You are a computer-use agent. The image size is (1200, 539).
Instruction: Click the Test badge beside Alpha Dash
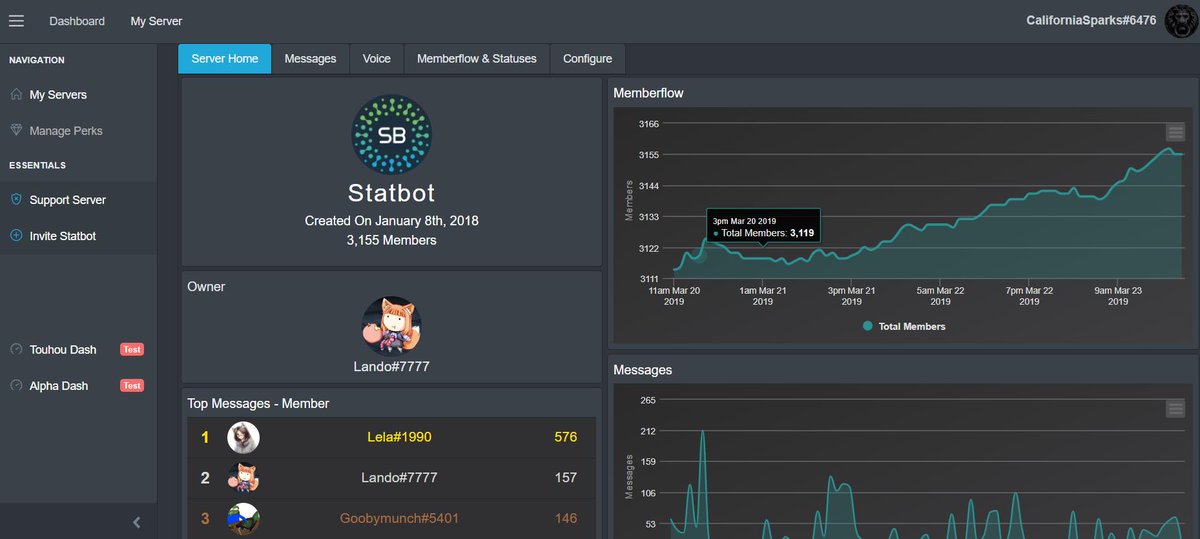point(132,385)
